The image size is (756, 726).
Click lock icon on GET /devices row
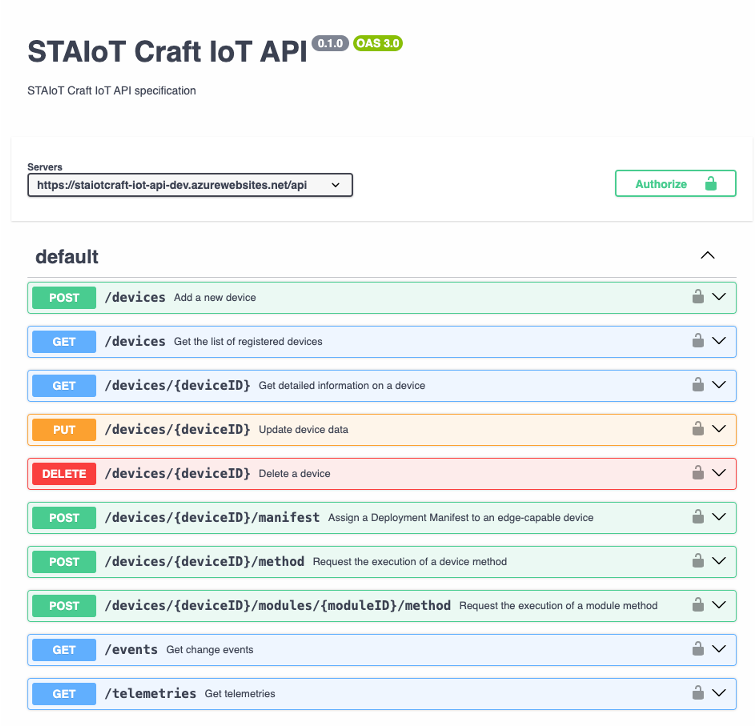click(698, 341)
